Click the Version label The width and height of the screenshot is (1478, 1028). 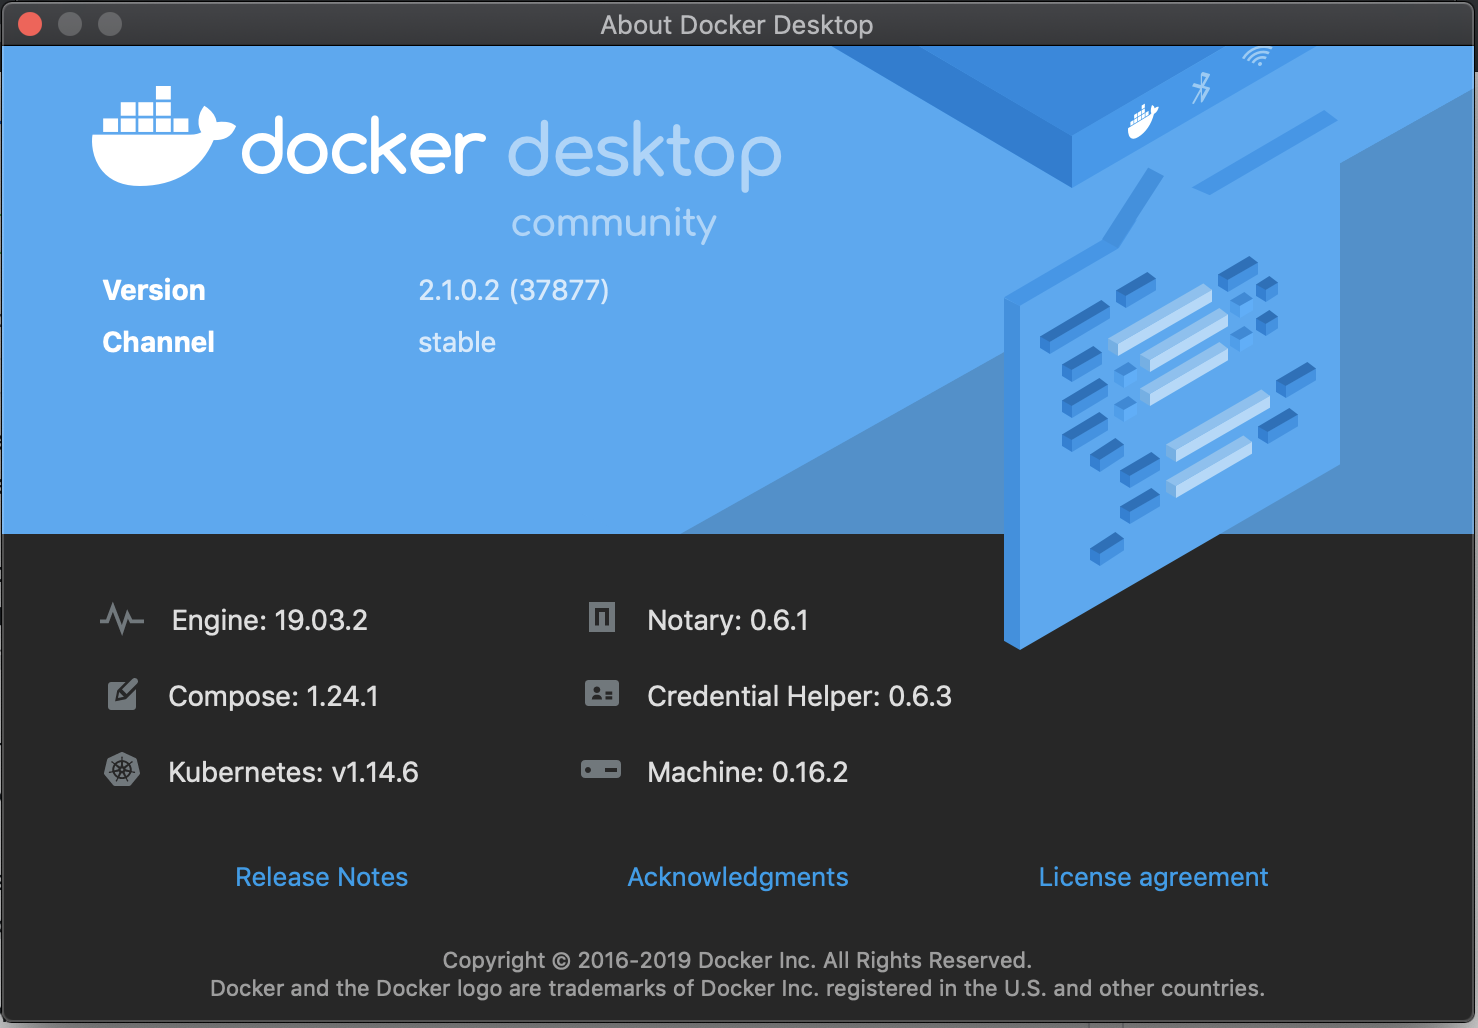pyautogui.click(x=153, y=290)
